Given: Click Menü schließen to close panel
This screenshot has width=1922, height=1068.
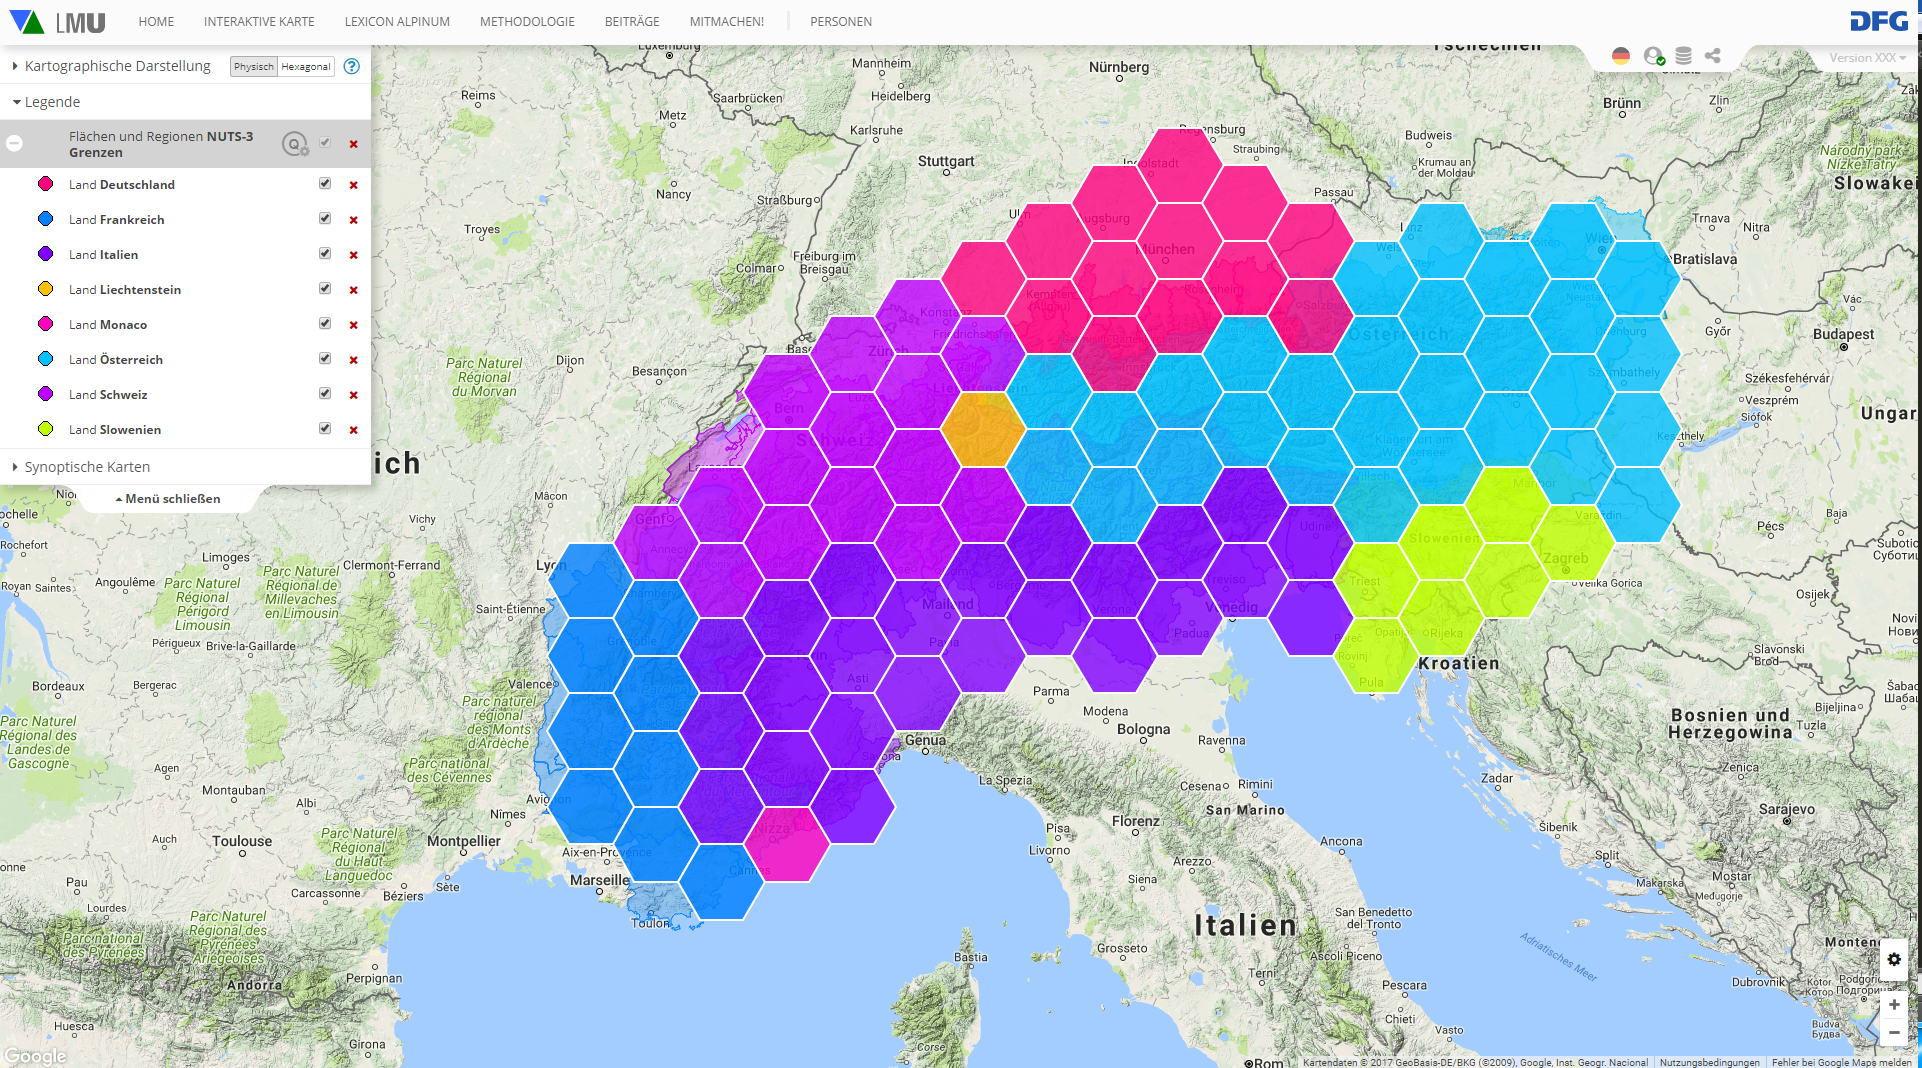Looking at the screenshot, I should [168, 499].
